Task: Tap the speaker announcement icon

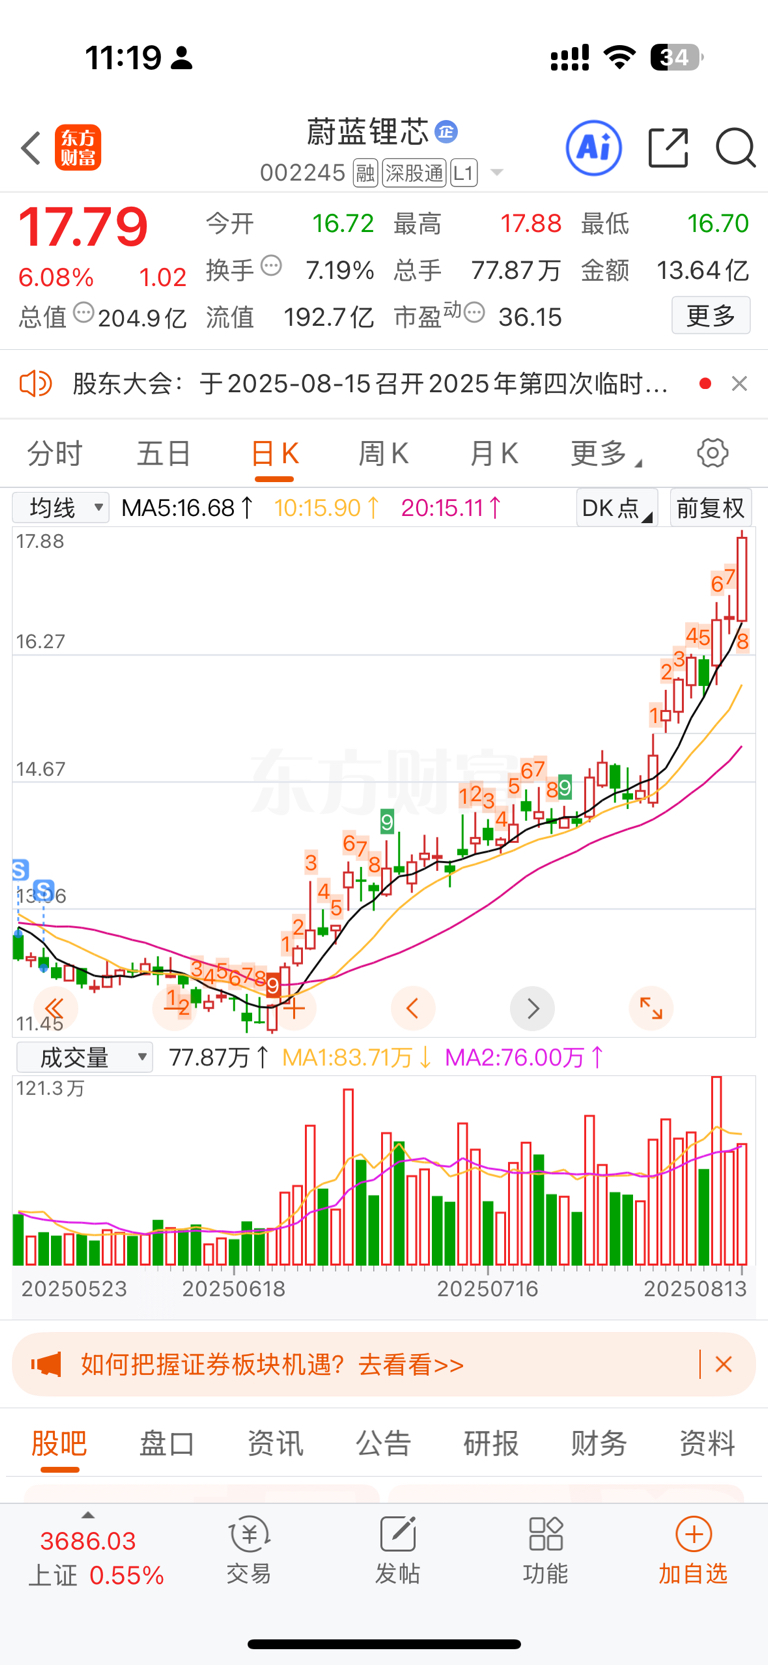Action: pyautogui.click(x=35, y=383)
